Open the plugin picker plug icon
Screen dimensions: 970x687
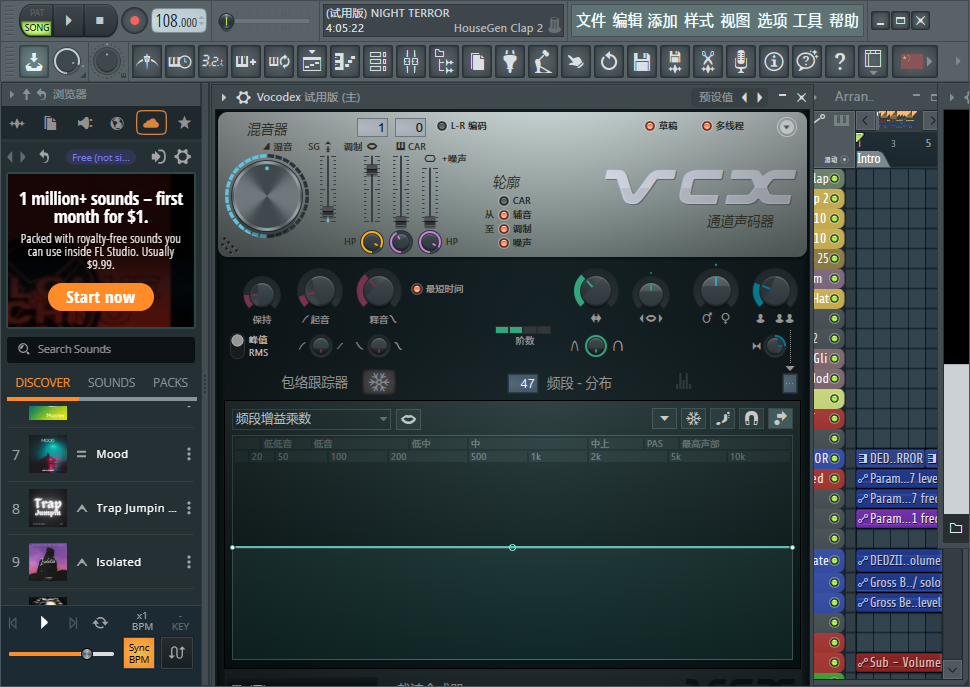click(x=510, y=62)
